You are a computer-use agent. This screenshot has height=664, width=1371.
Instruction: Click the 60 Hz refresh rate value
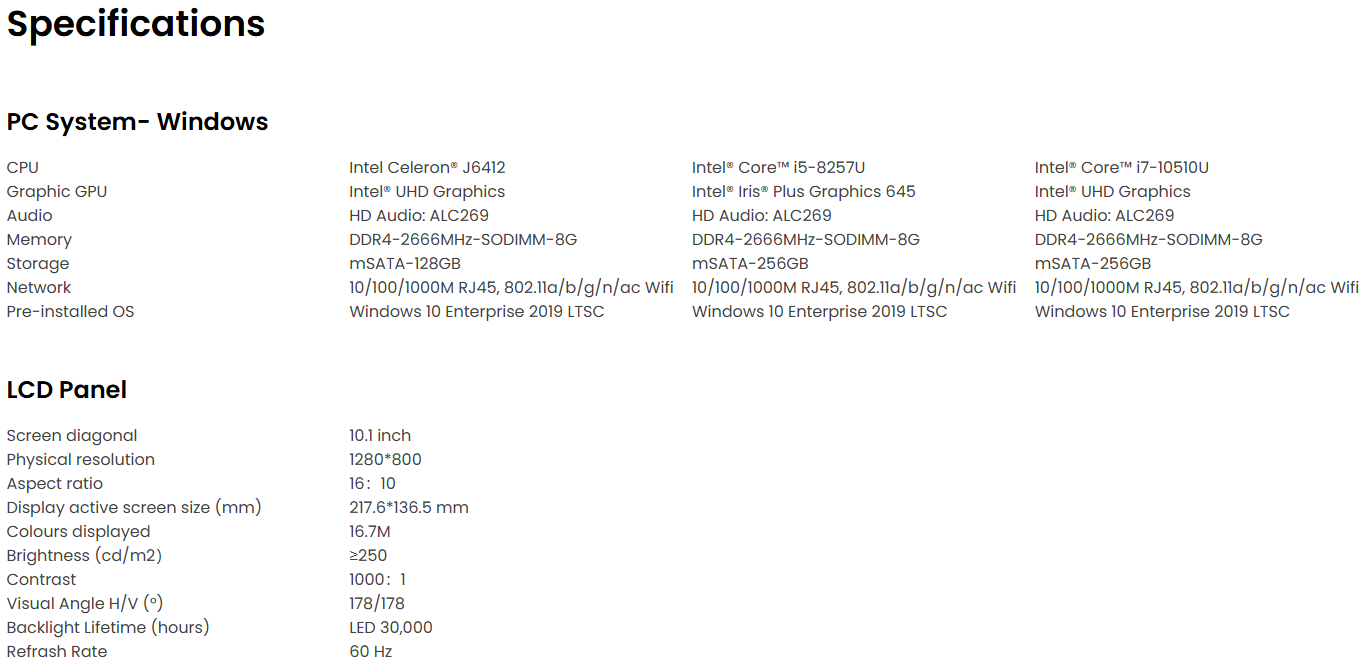point(370,652)
